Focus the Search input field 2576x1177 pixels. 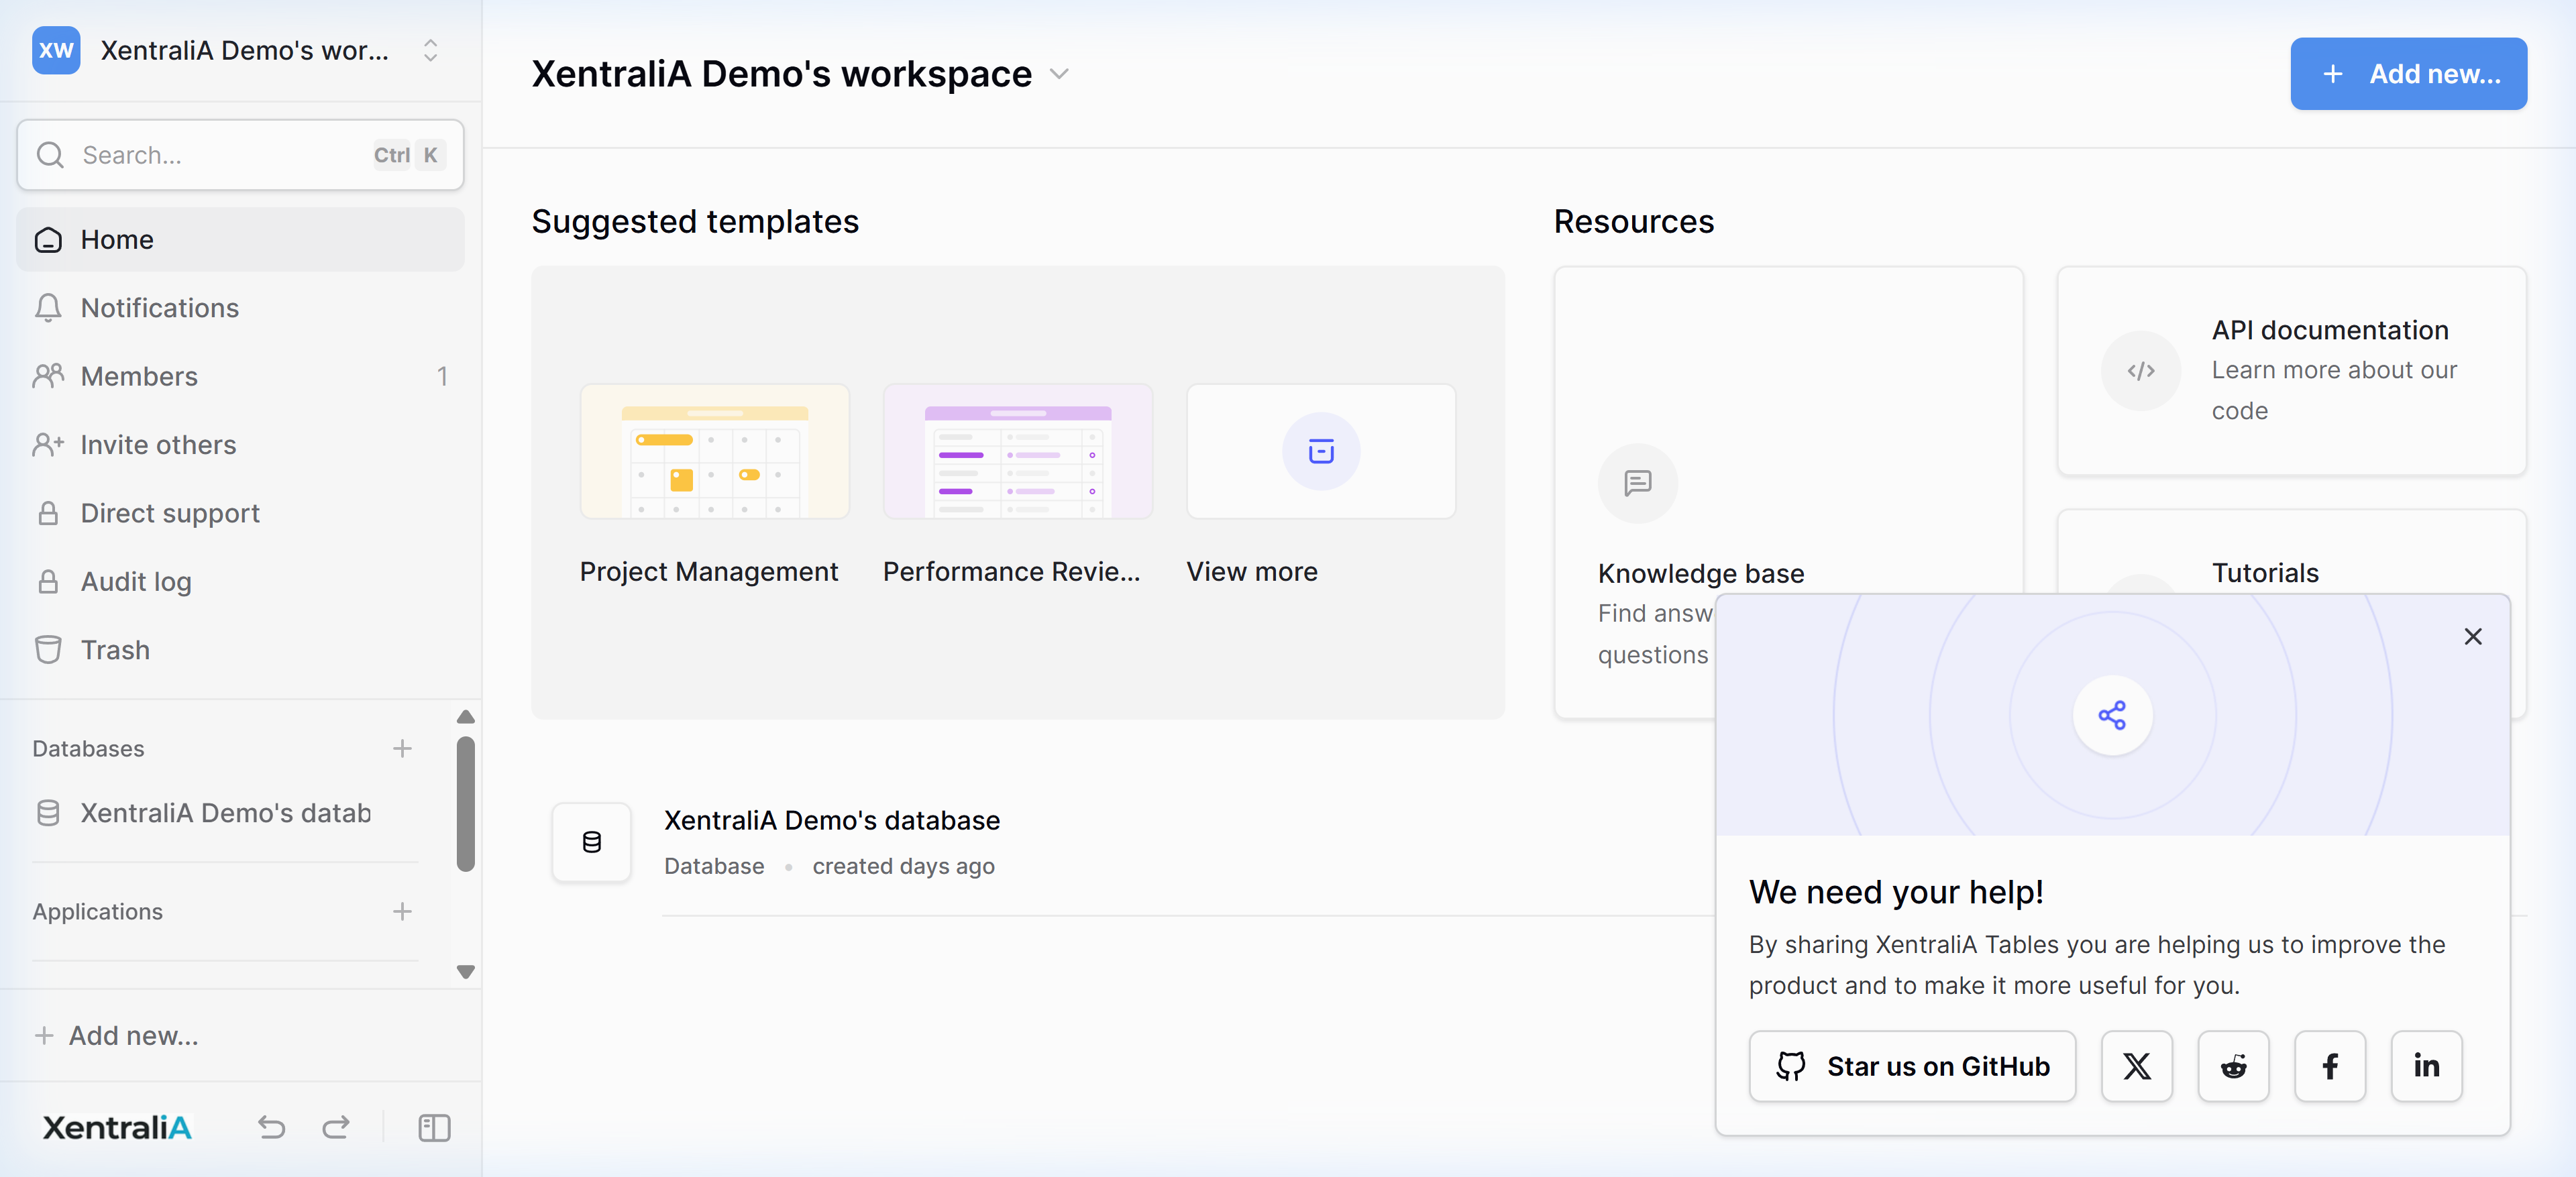point(220,155)
